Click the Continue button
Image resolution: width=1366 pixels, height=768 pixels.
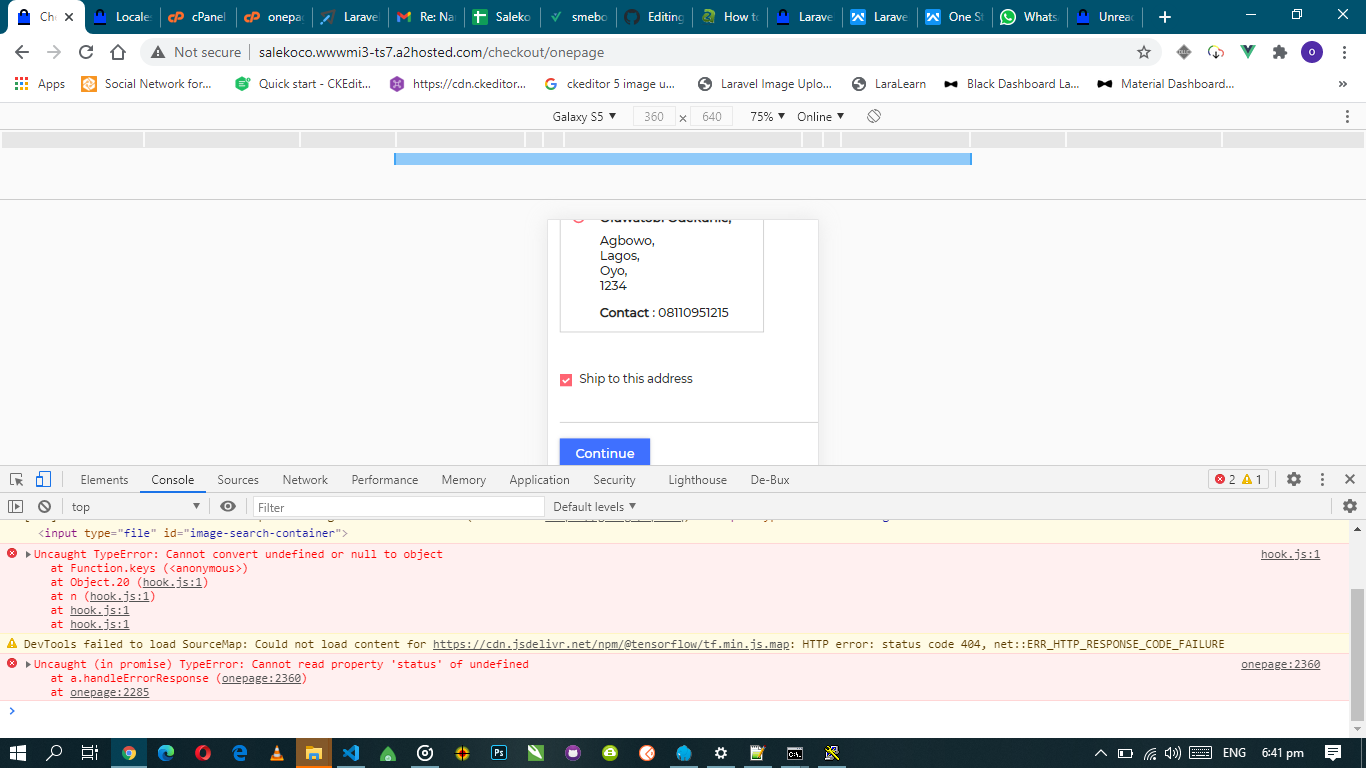(x=604, y=452)
